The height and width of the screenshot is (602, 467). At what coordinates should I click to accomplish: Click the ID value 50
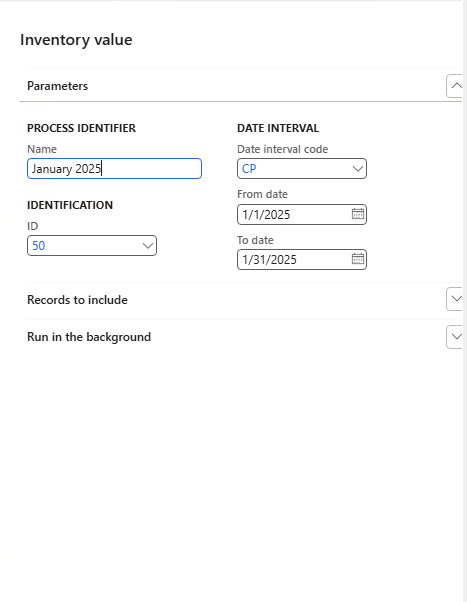point(39,246)
